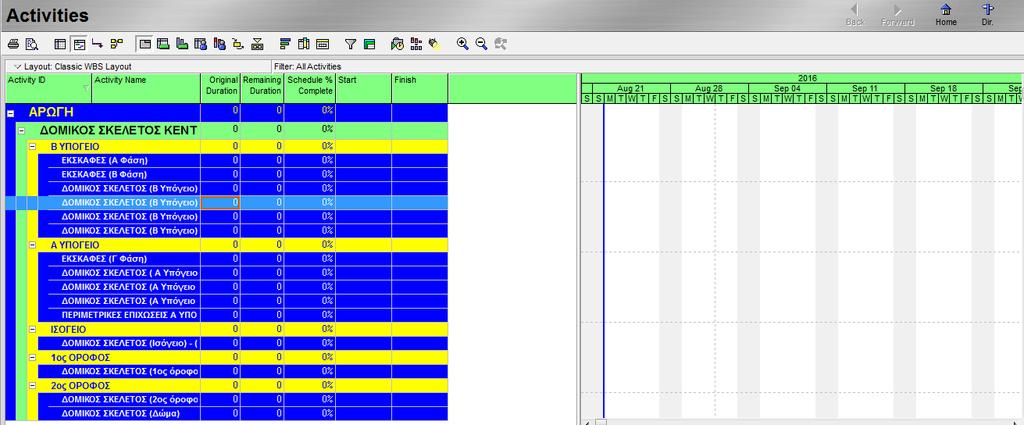Select the ΔΟΜΙΚΟΣ ΣΚΕΛΕΤΟΣ (2ος όροφο row
Screen dimensions: 1024x425
243,399
